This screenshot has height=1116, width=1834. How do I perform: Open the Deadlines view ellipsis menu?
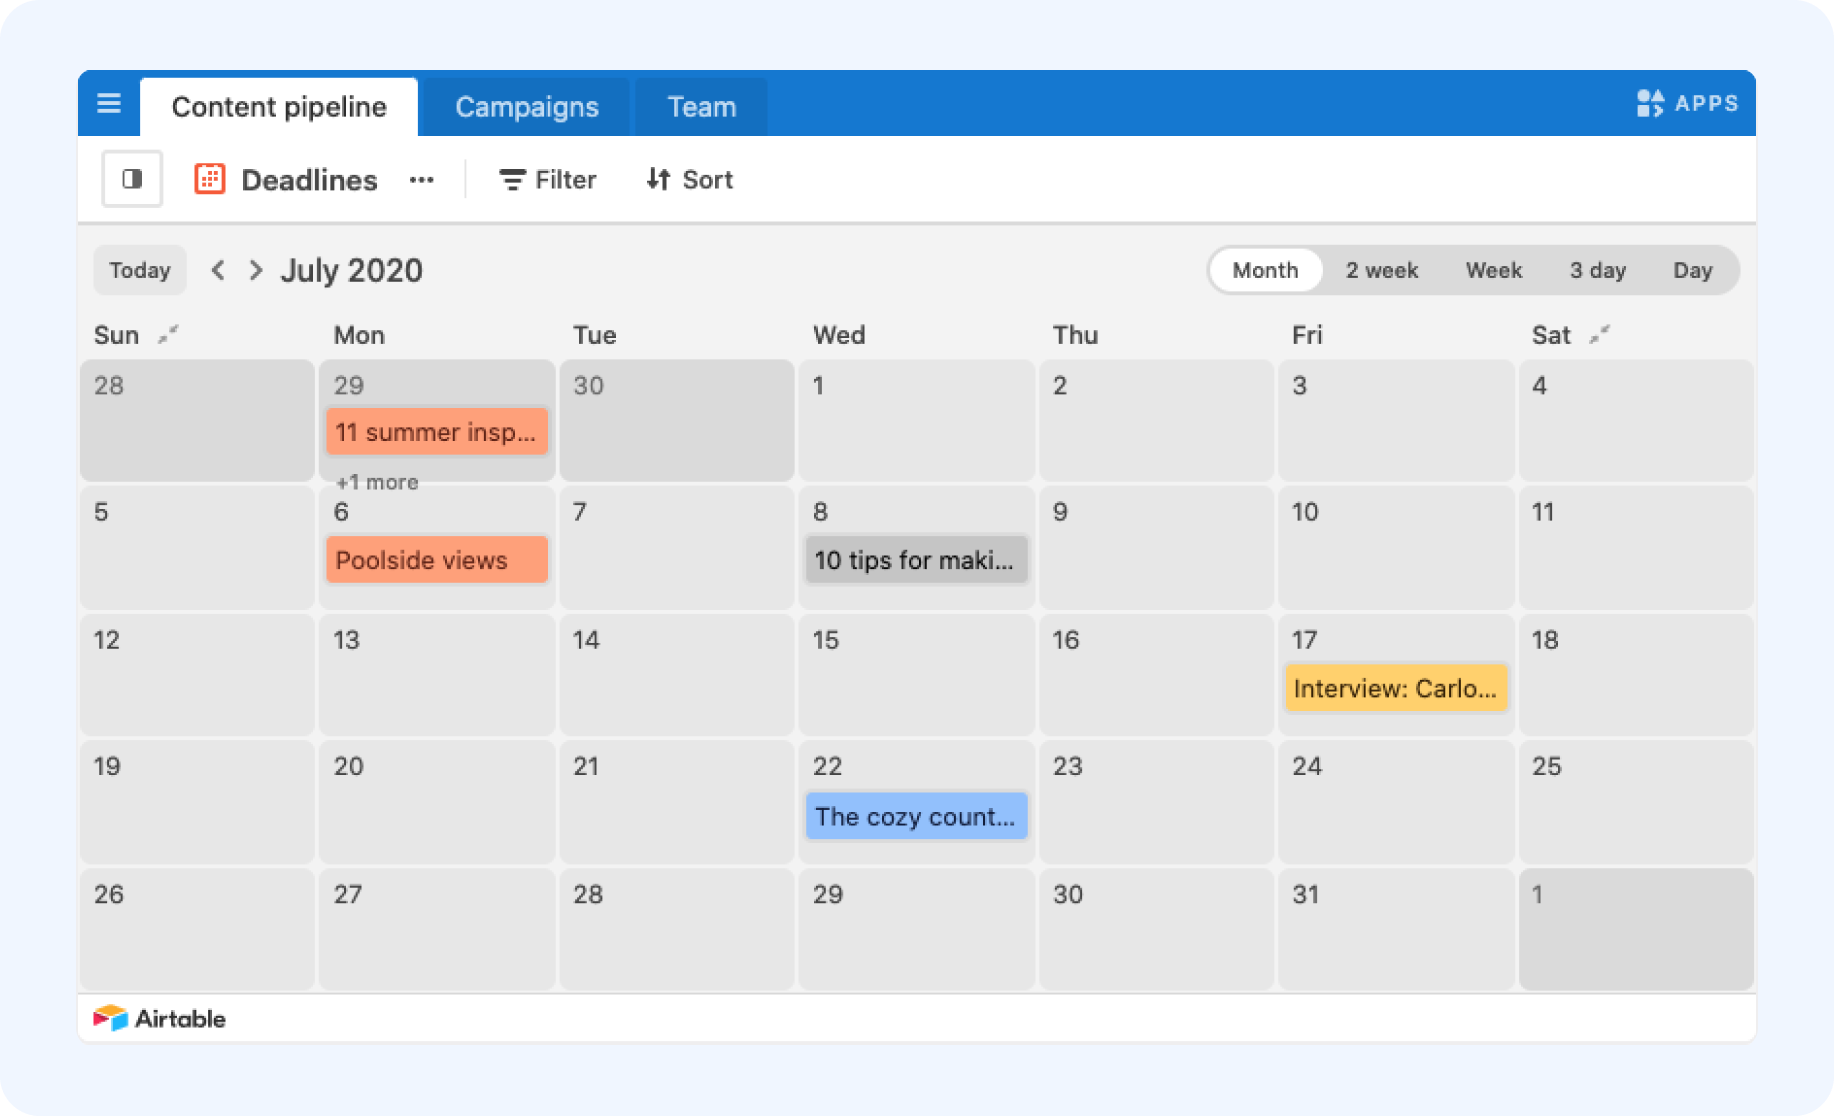(x=421, y=181)
